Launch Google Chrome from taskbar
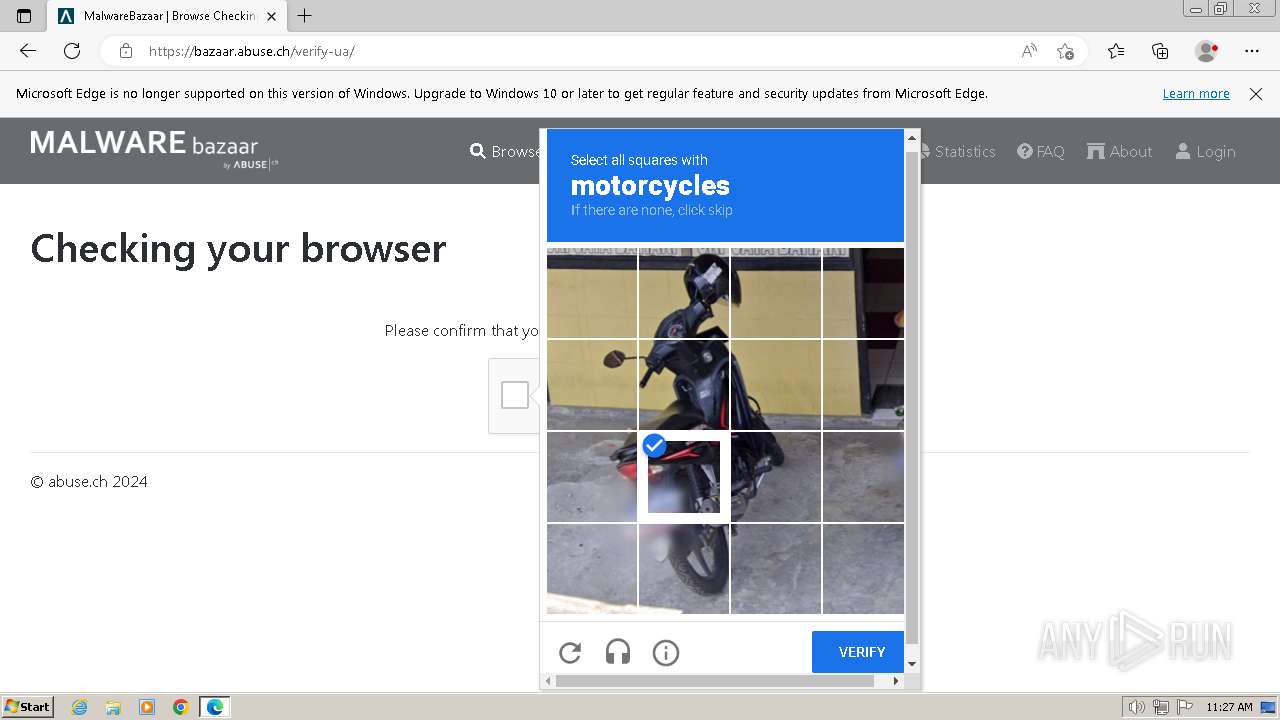 [x=181, y=707]
